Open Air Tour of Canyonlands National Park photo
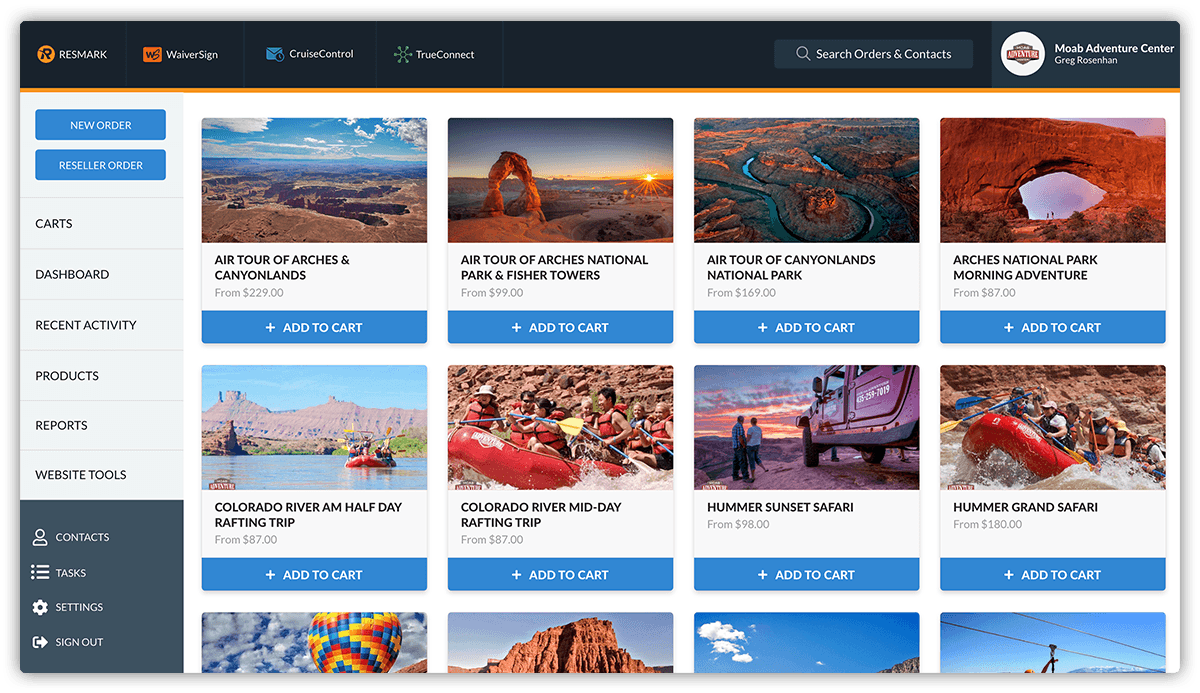This screenshot has height=693, width=1200. coord(806,180)
